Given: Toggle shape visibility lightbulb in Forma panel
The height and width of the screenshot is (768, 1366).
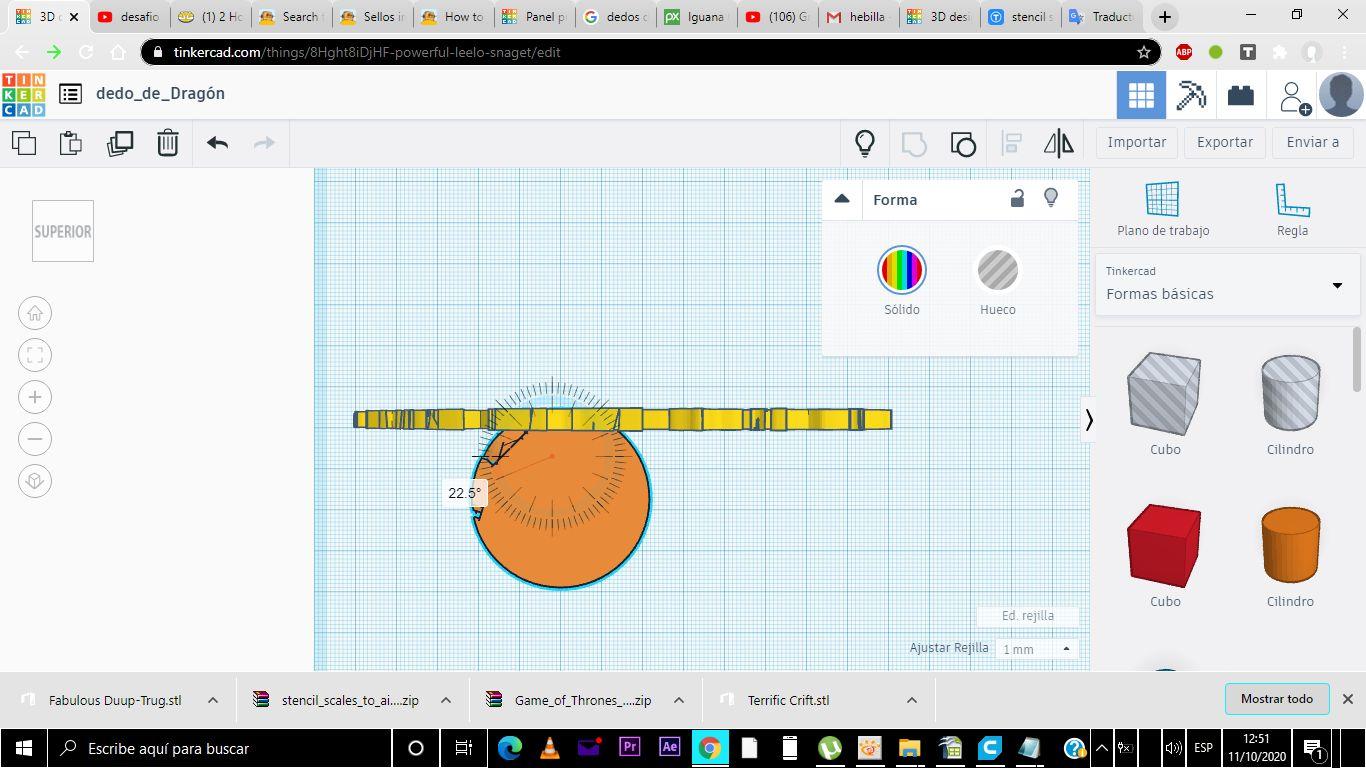Looking at the screenshot, I should pyautogui.click(x=1051, y=198).
